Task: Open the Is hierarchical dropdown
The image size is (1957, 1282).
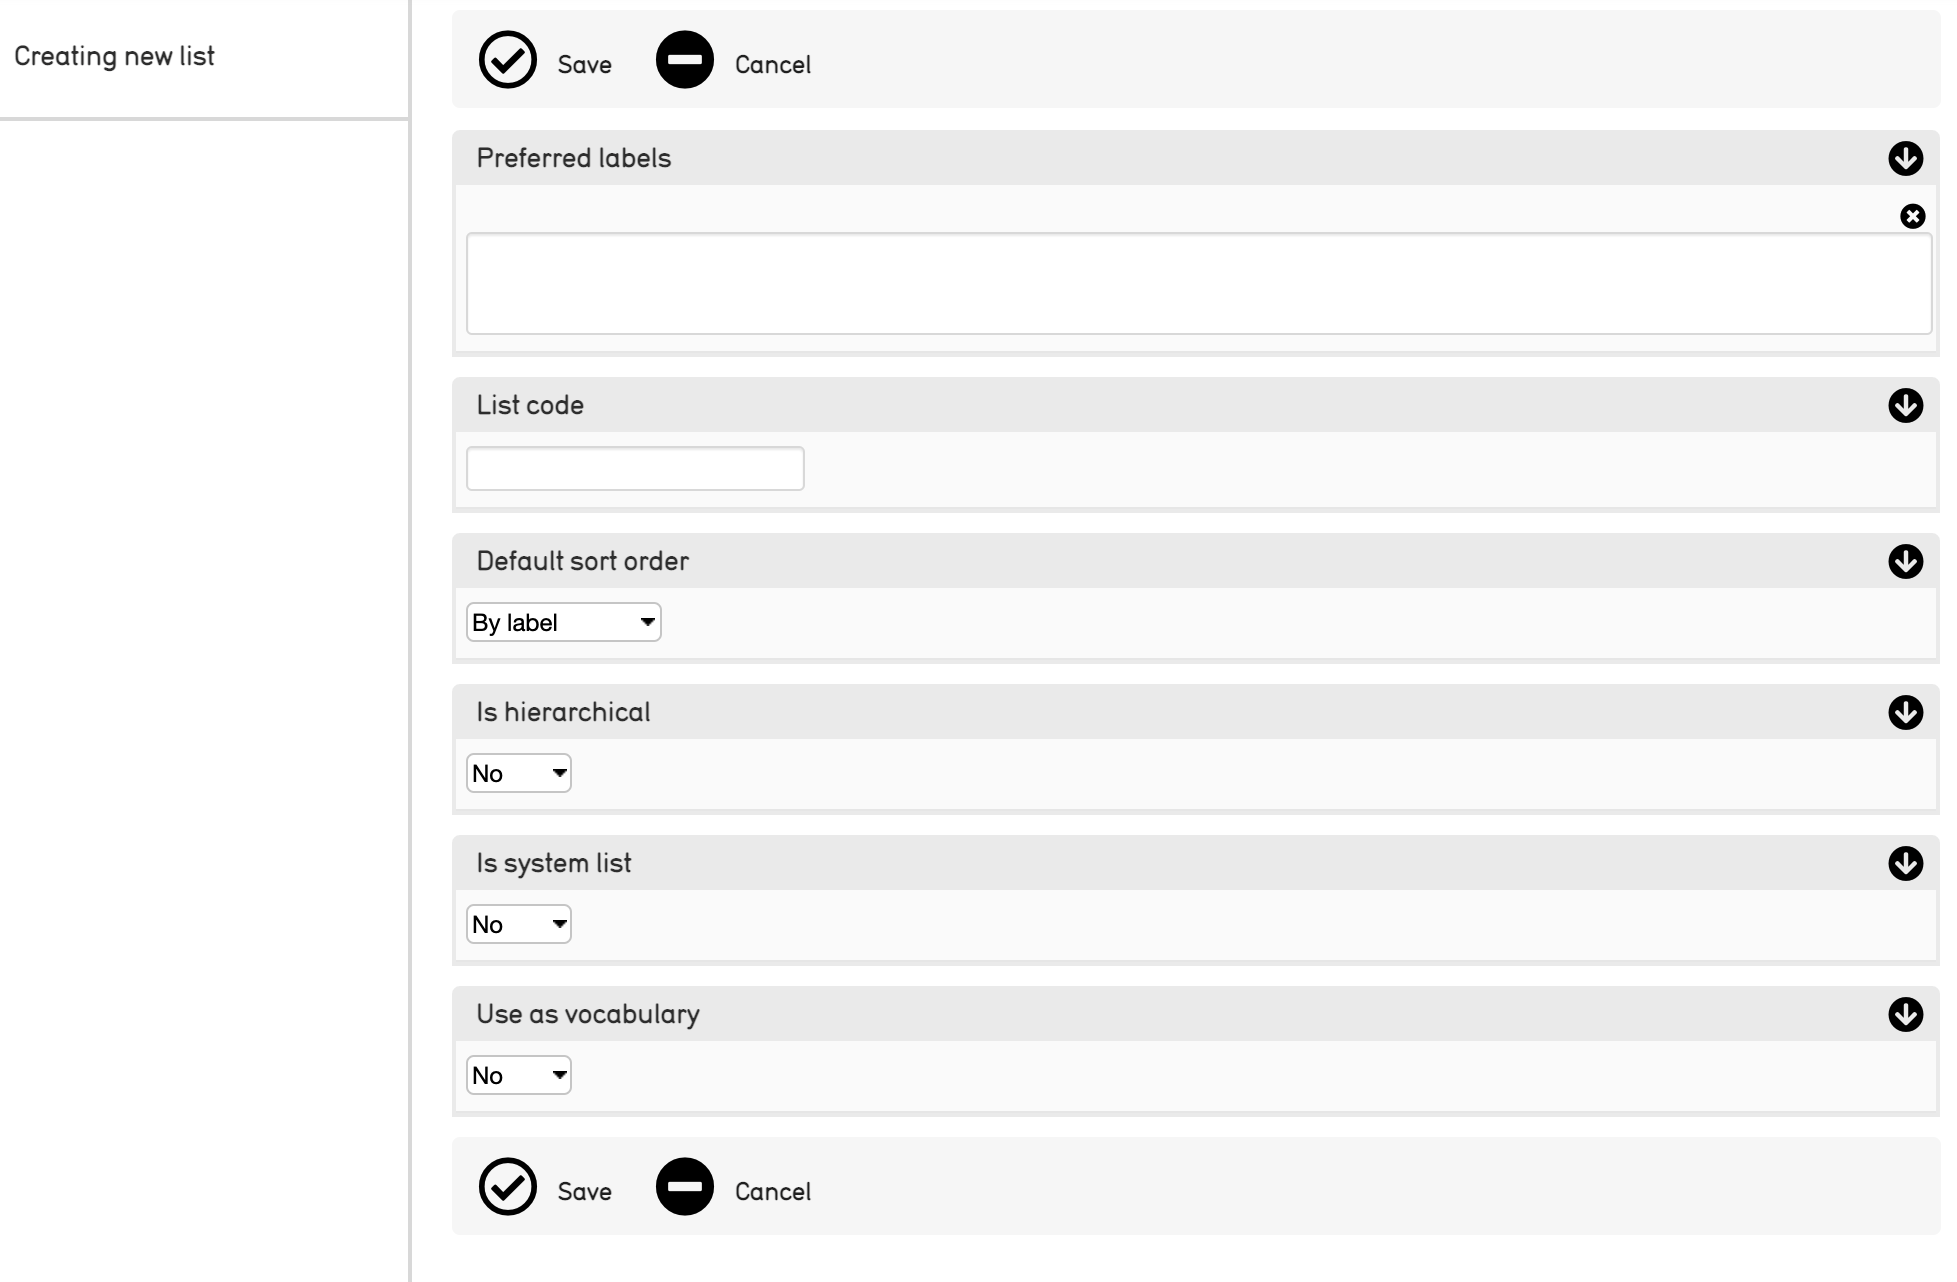Action: [518, 773]
